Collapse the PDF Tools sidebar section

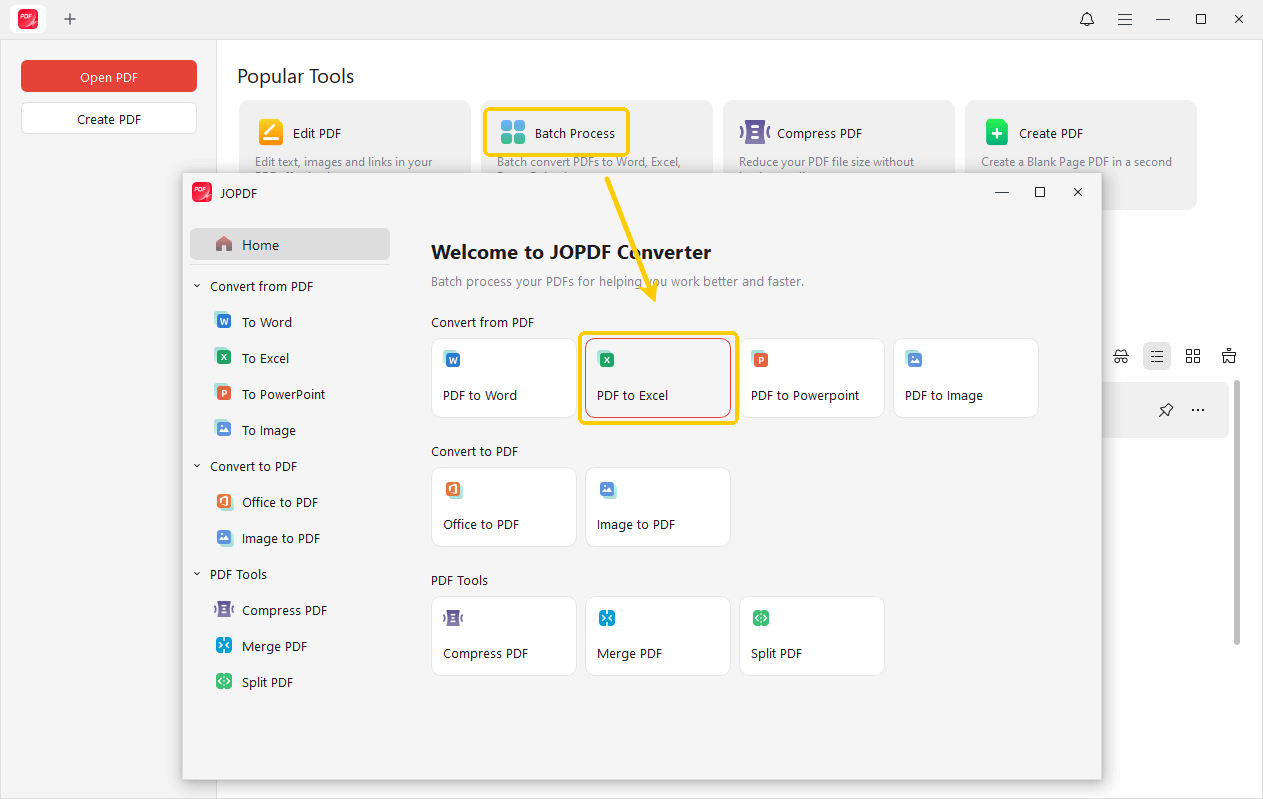tap(197, 574)
